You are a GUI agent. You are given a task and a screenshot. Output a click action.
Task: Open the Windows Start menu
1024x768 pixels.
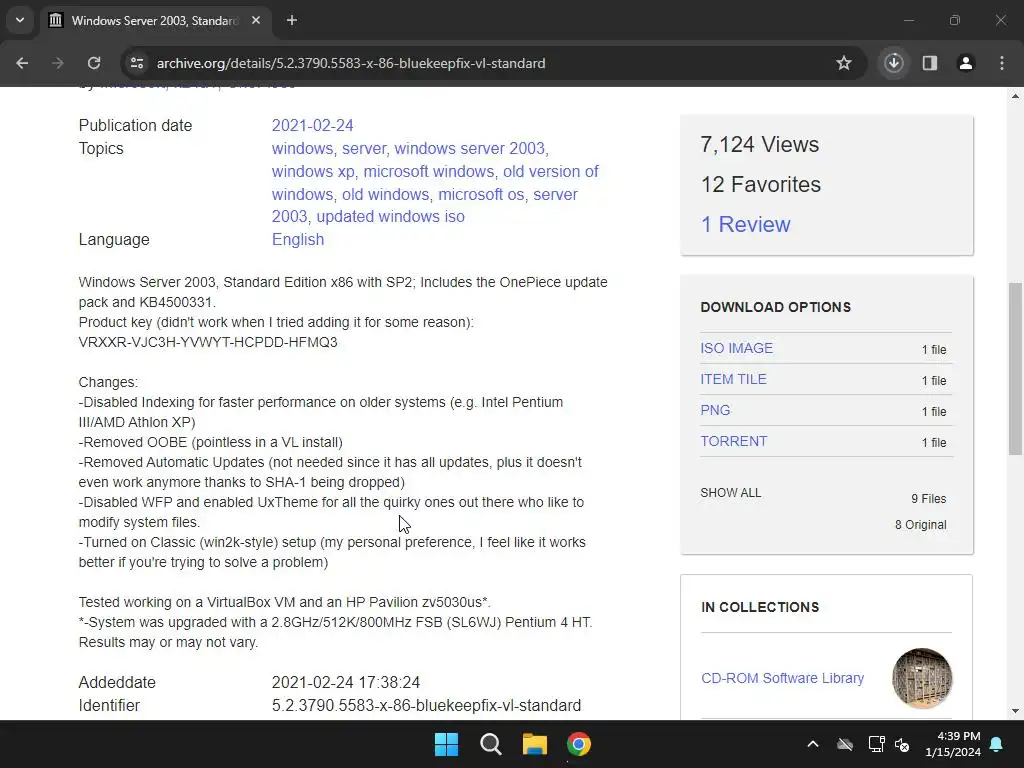pos(447,744)
